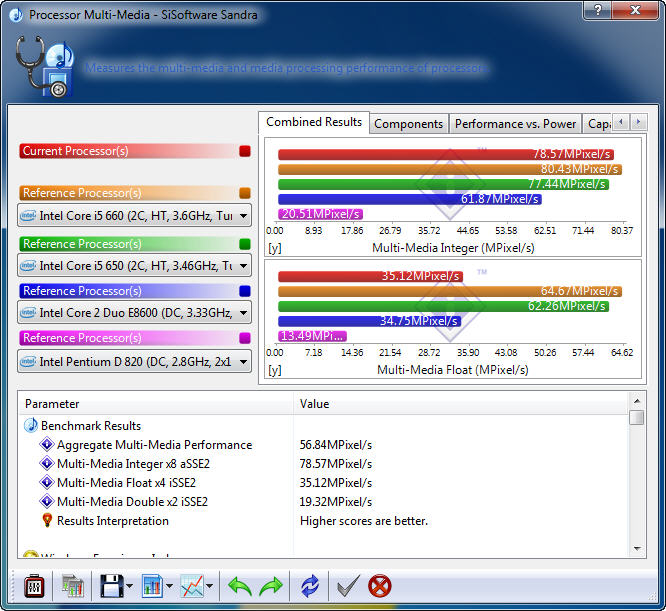
Task: Click the grey checkmark OK icon
Action: pos(348,586)
